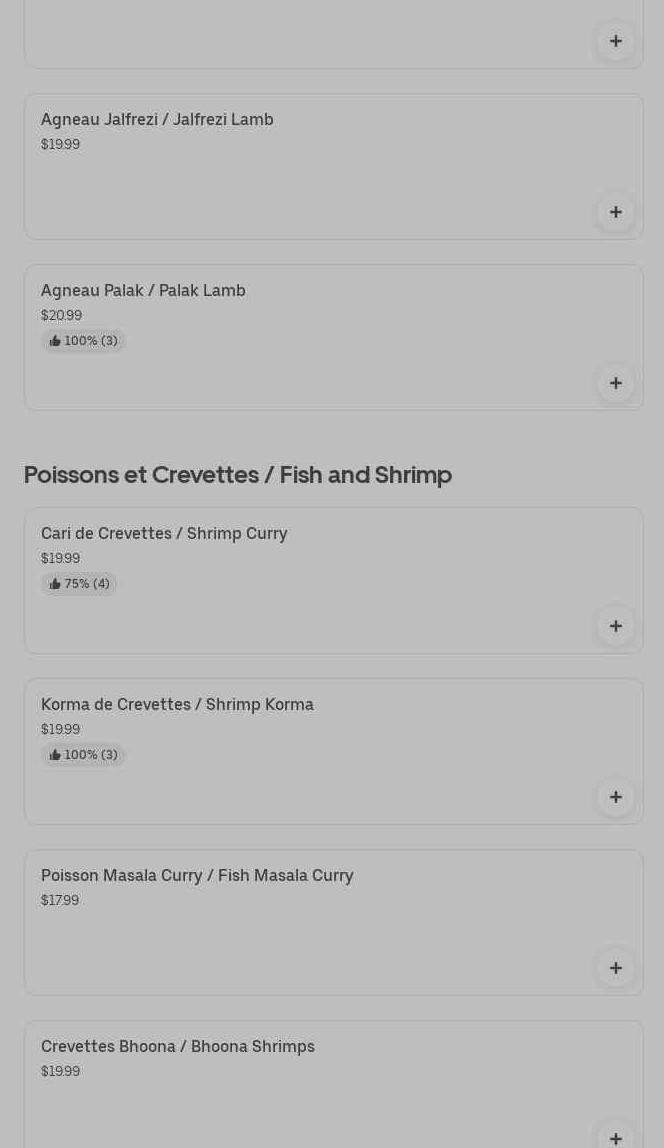The height and width of the screenshot is (1148, 664).
Task: Click the $20.99 price on Palak Lamb
Action: tap(61, 315)
